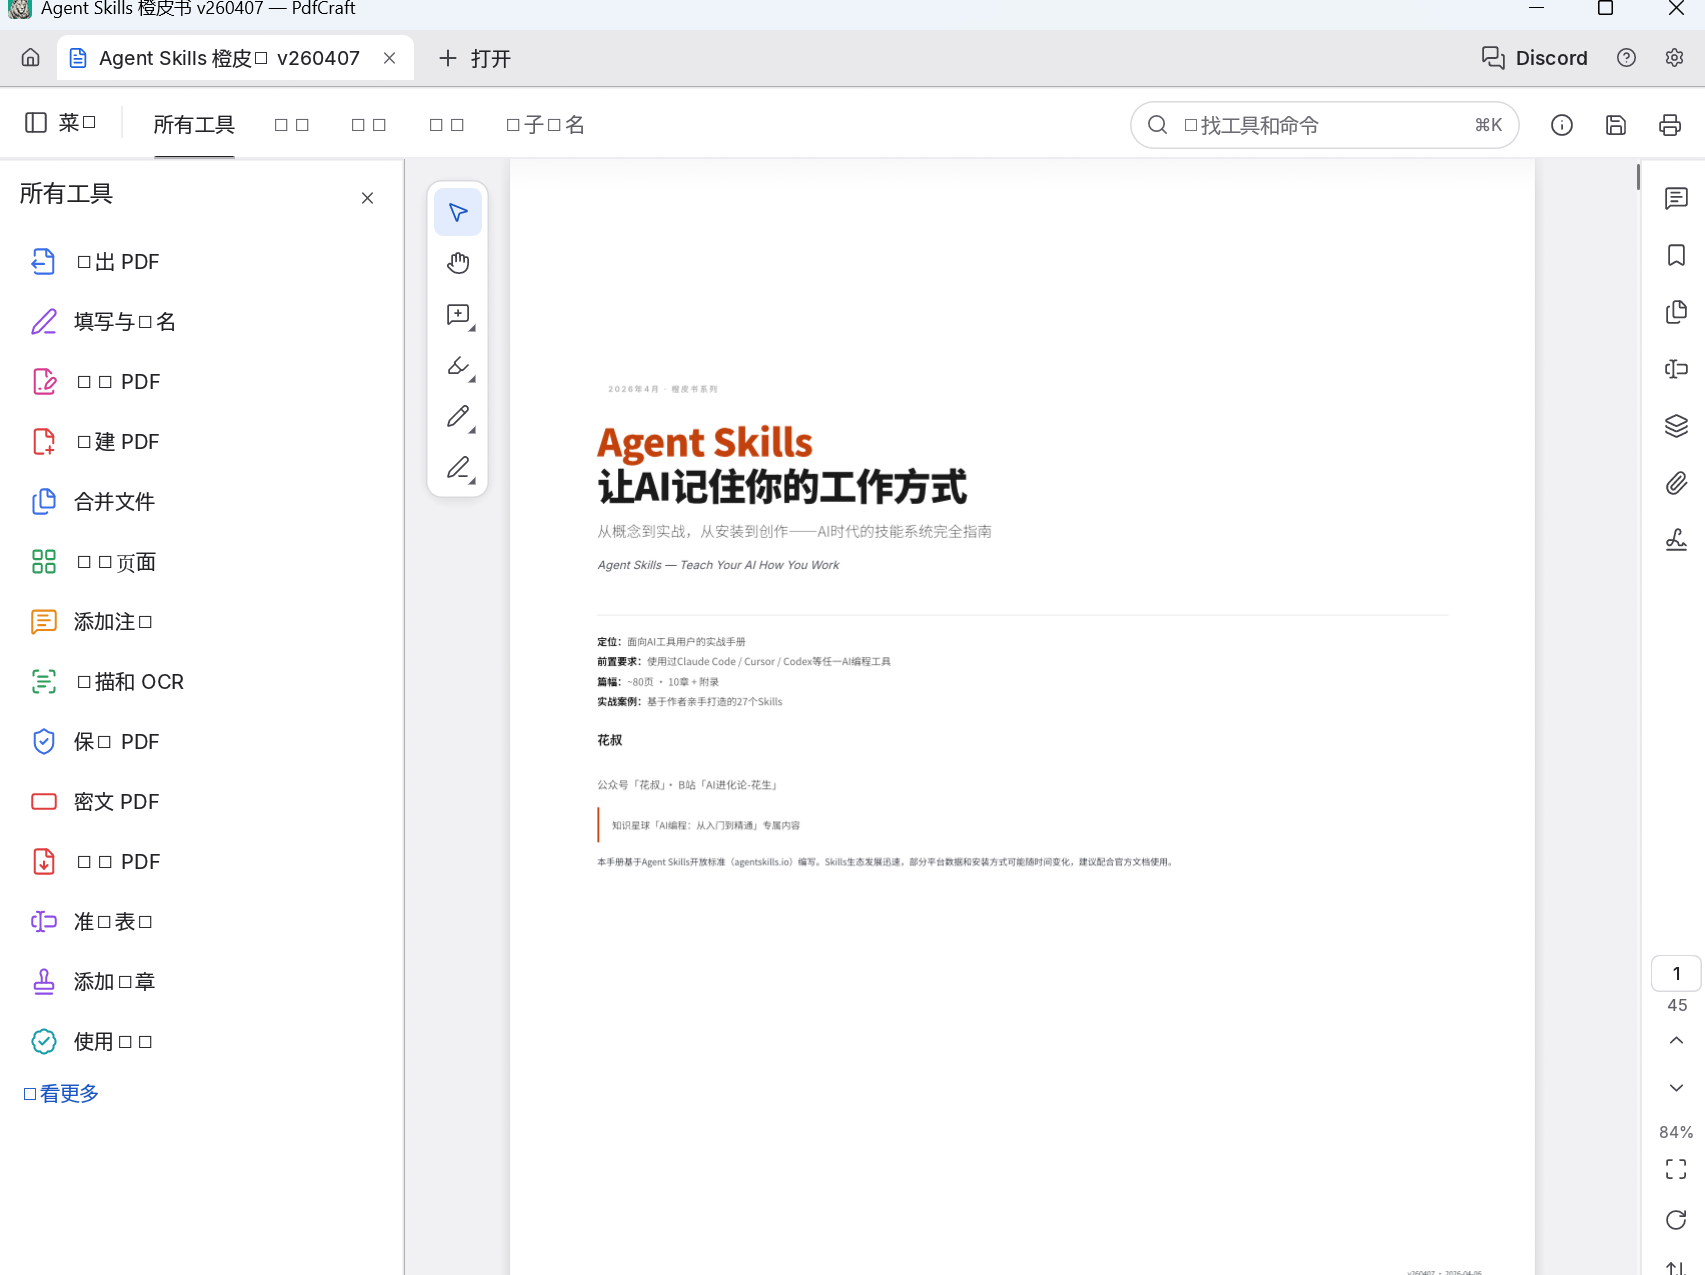Close the Agent Skills document tab

tap(390, 58)
